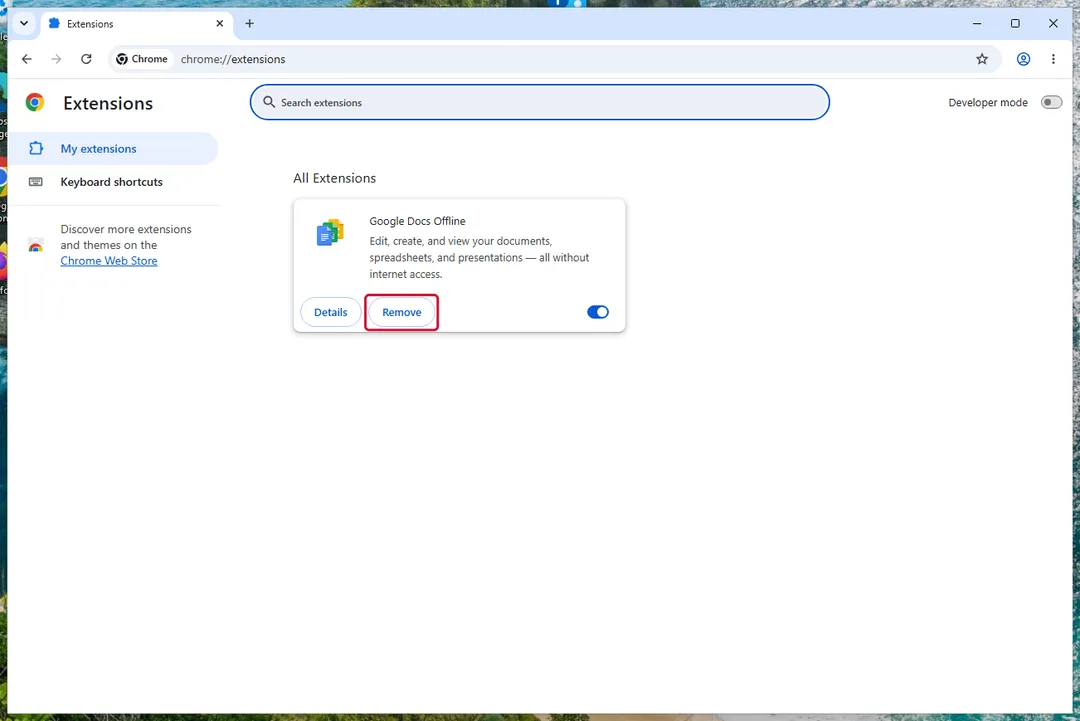Viewport: 1080px width, 721px height.
Task: Open the Chrome Web Store link
Action: [x=109, y=261]
